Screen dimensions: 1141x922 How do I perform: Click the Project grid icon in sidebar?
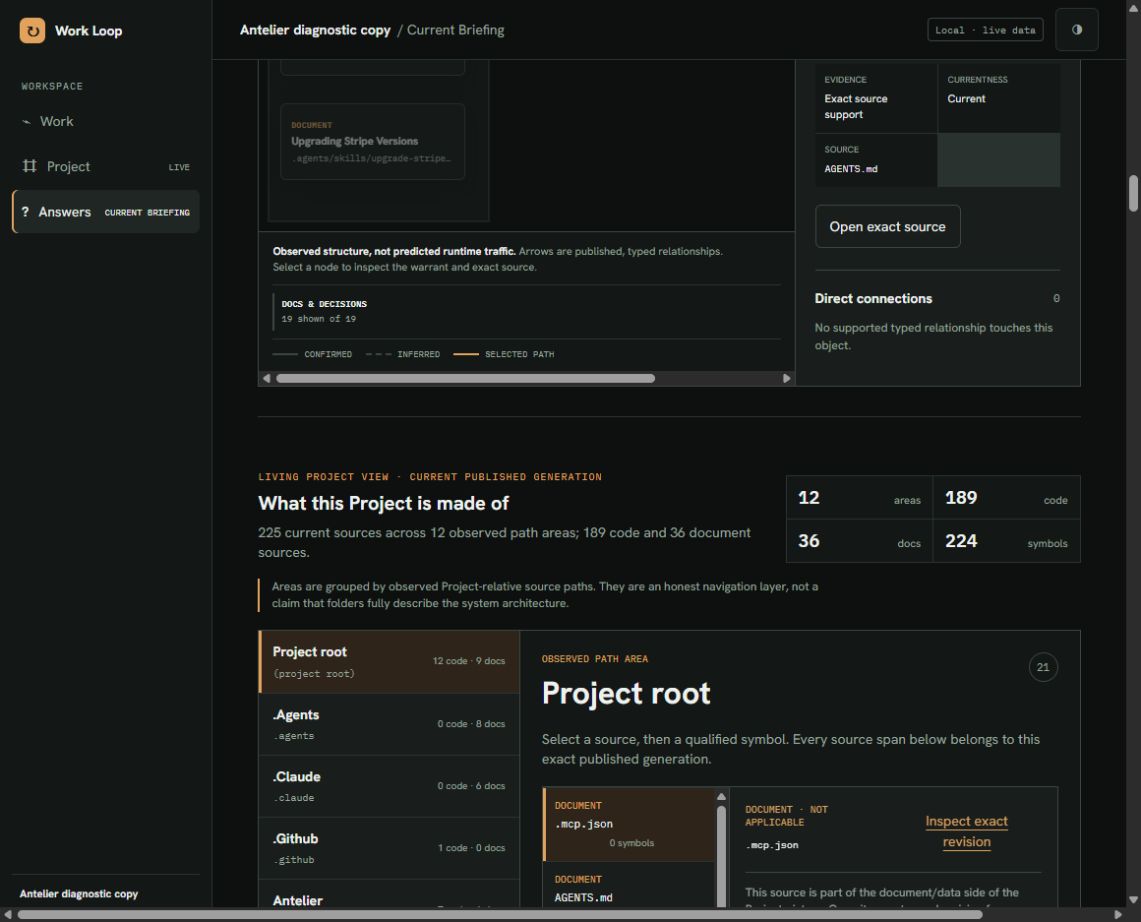click(29, 166)
